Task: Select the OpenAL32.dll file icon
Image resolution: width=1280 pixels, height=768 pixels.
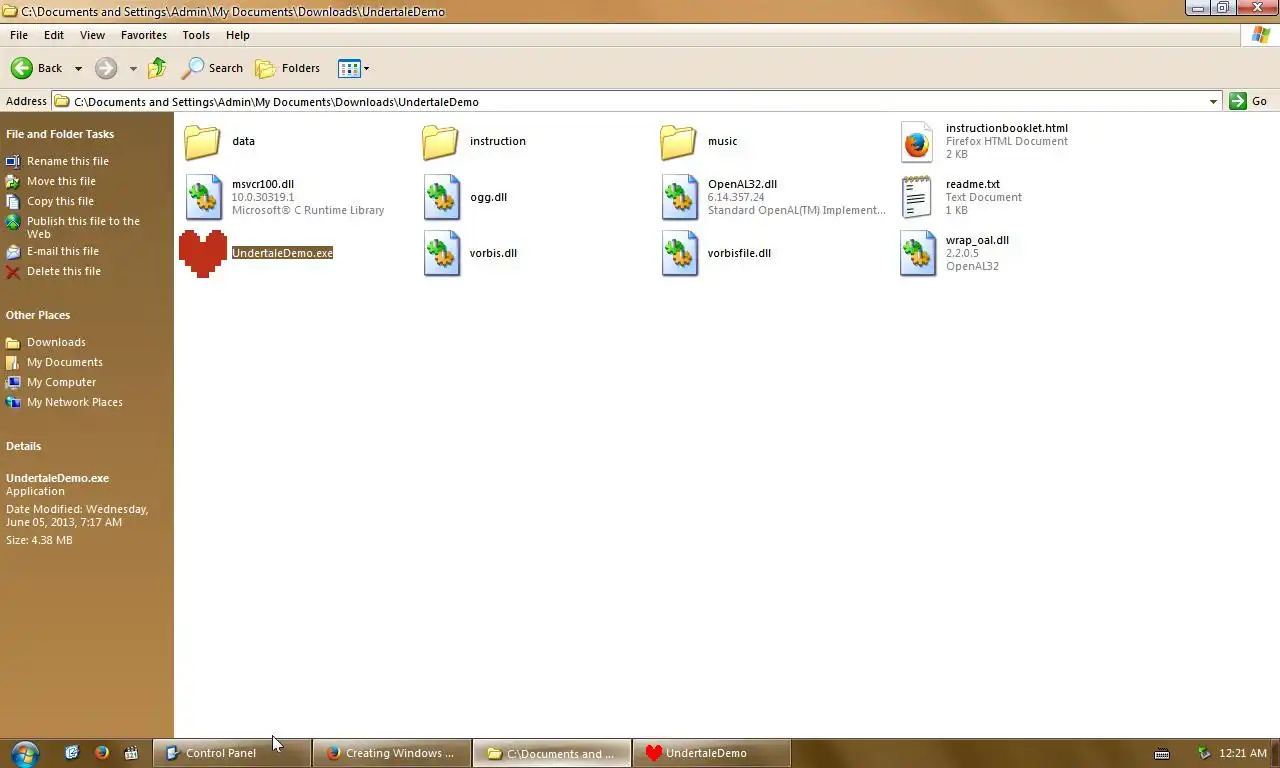Action: (679, 198)
